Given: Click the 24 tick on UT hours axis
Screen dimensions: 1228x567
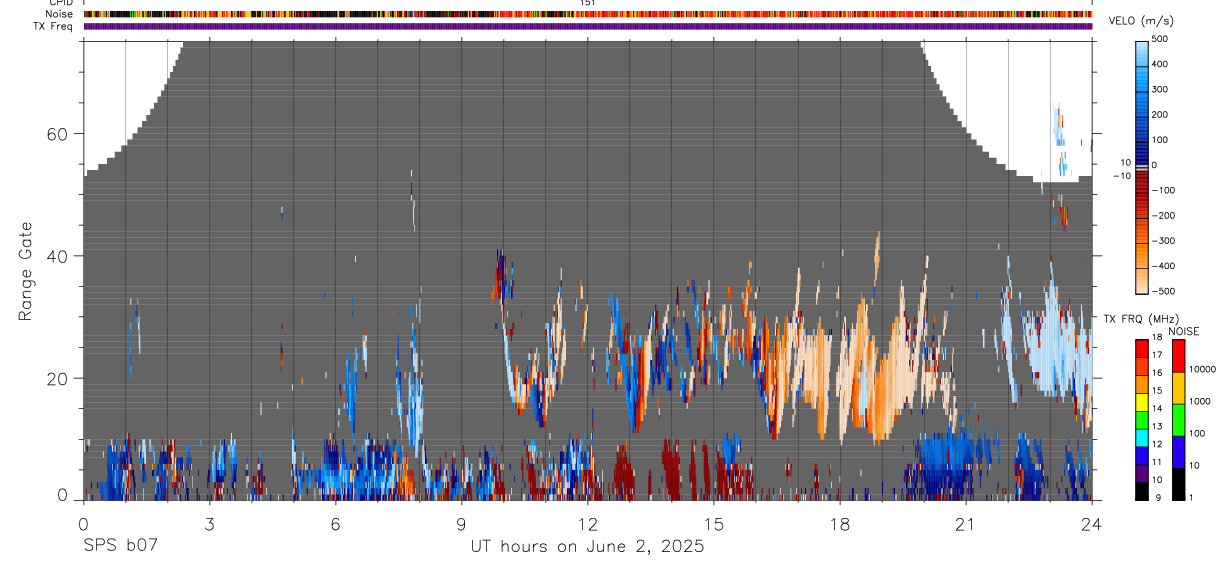Looking at the screenshot, I should (1092, 523).
